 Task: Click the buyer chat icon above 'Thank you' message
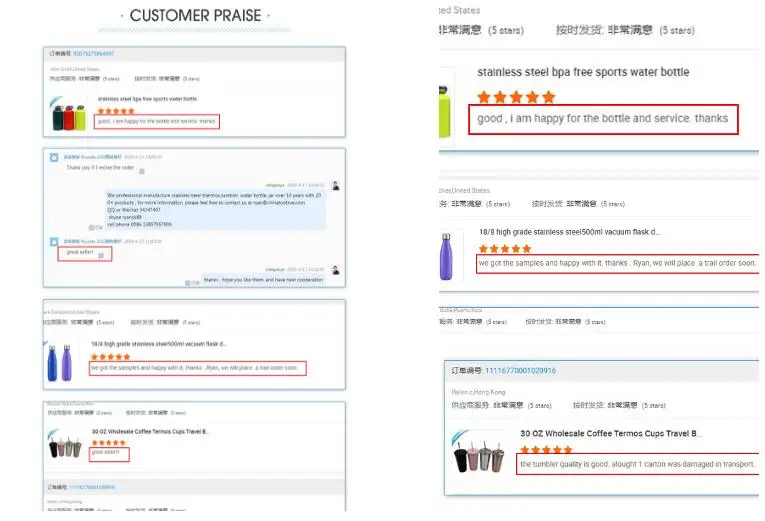54,157
